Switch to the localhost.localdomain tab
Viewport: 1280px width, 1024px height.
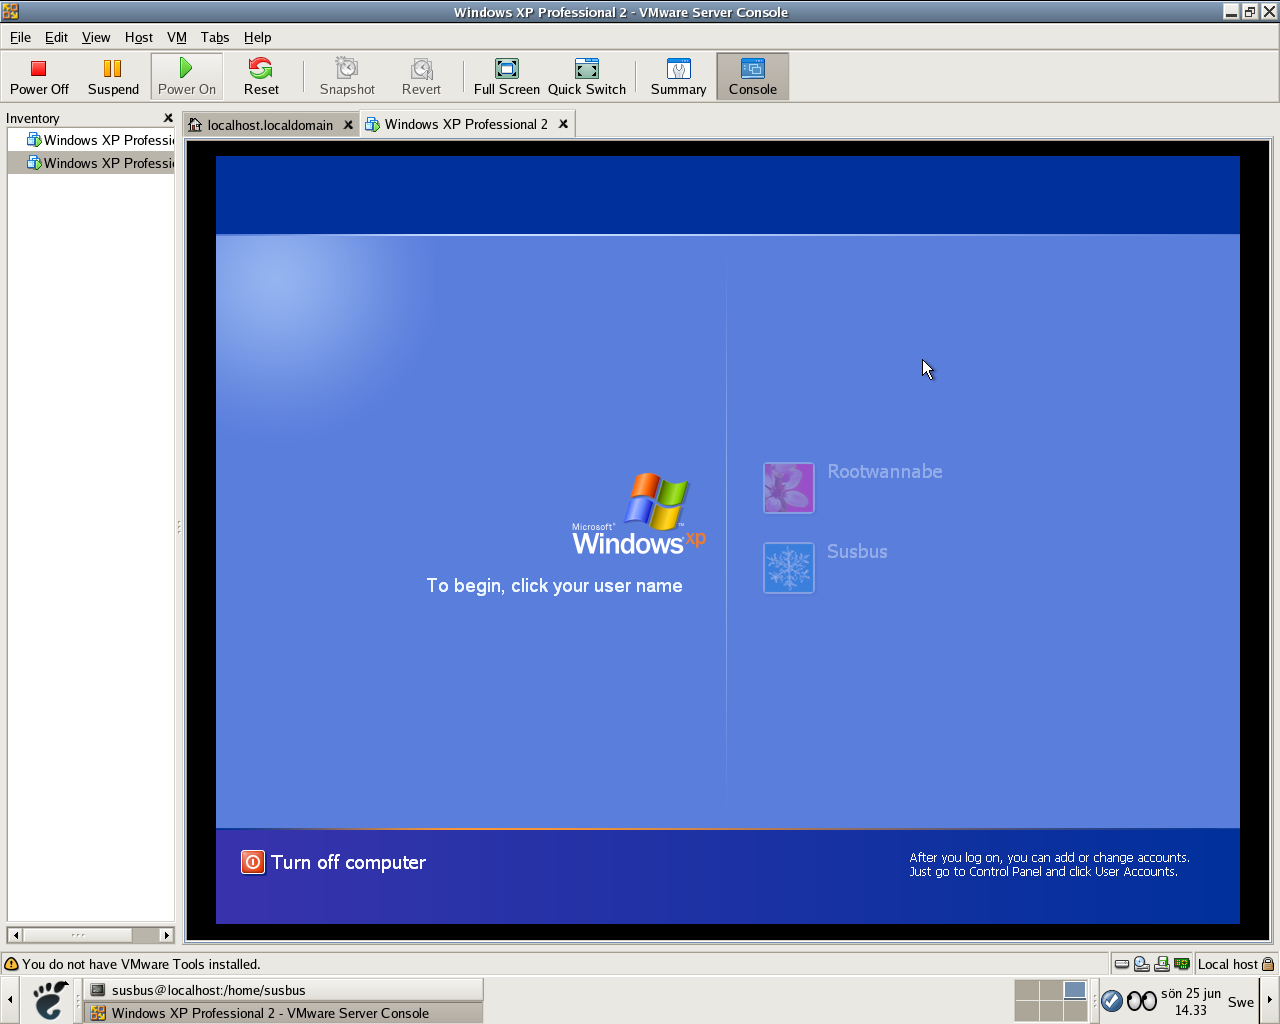[270, 125]
